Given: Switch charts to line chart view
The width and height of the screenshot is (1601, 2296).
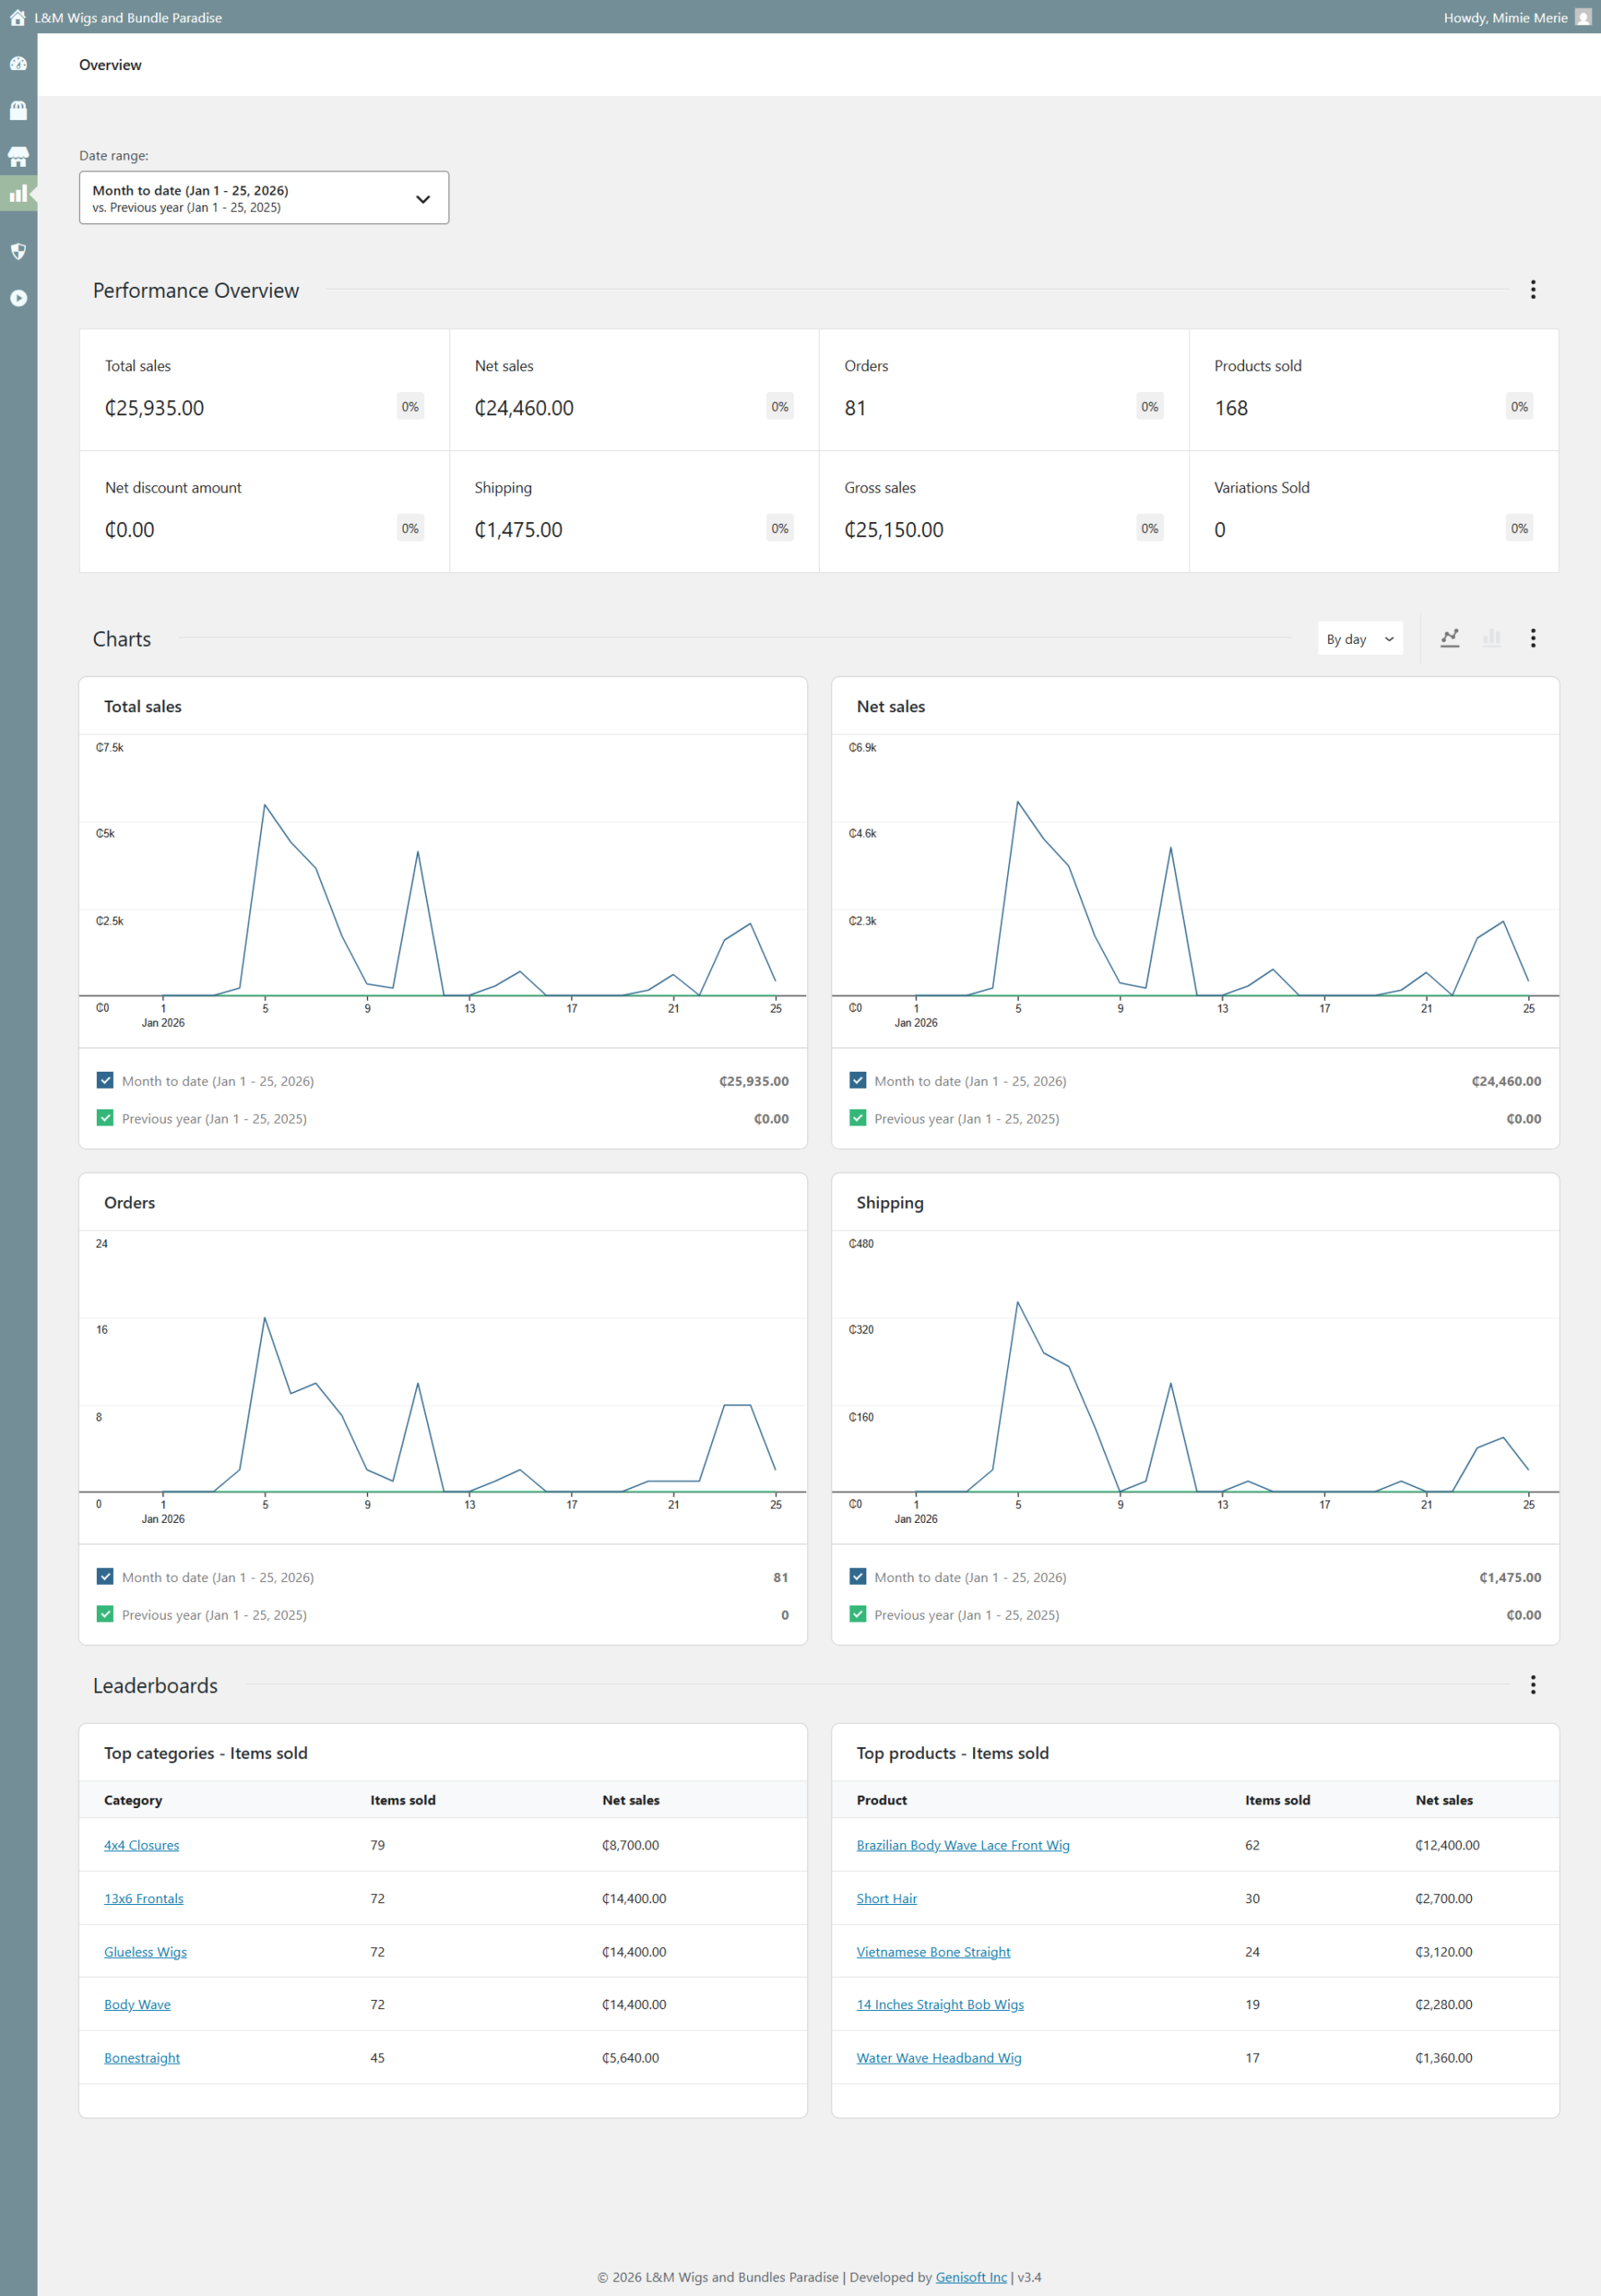Looking at the screenshot, I should (1449, 638).
